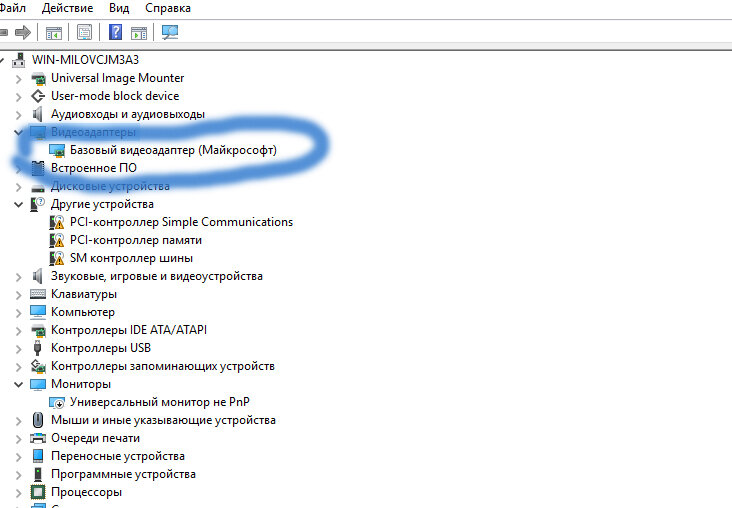Expand the Контроллеры USB category
This screenshot has width=732, height=508.
tap(18, 349)
